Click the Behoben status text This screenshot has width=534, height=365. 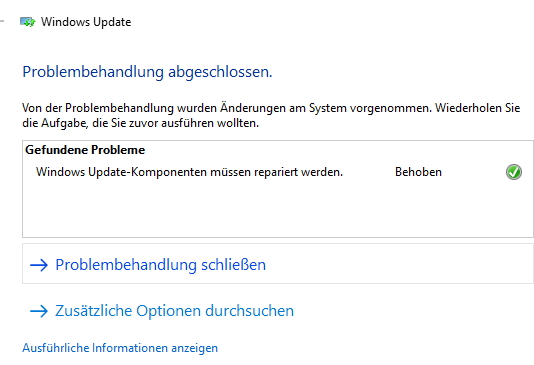click(x=418, y=172)
